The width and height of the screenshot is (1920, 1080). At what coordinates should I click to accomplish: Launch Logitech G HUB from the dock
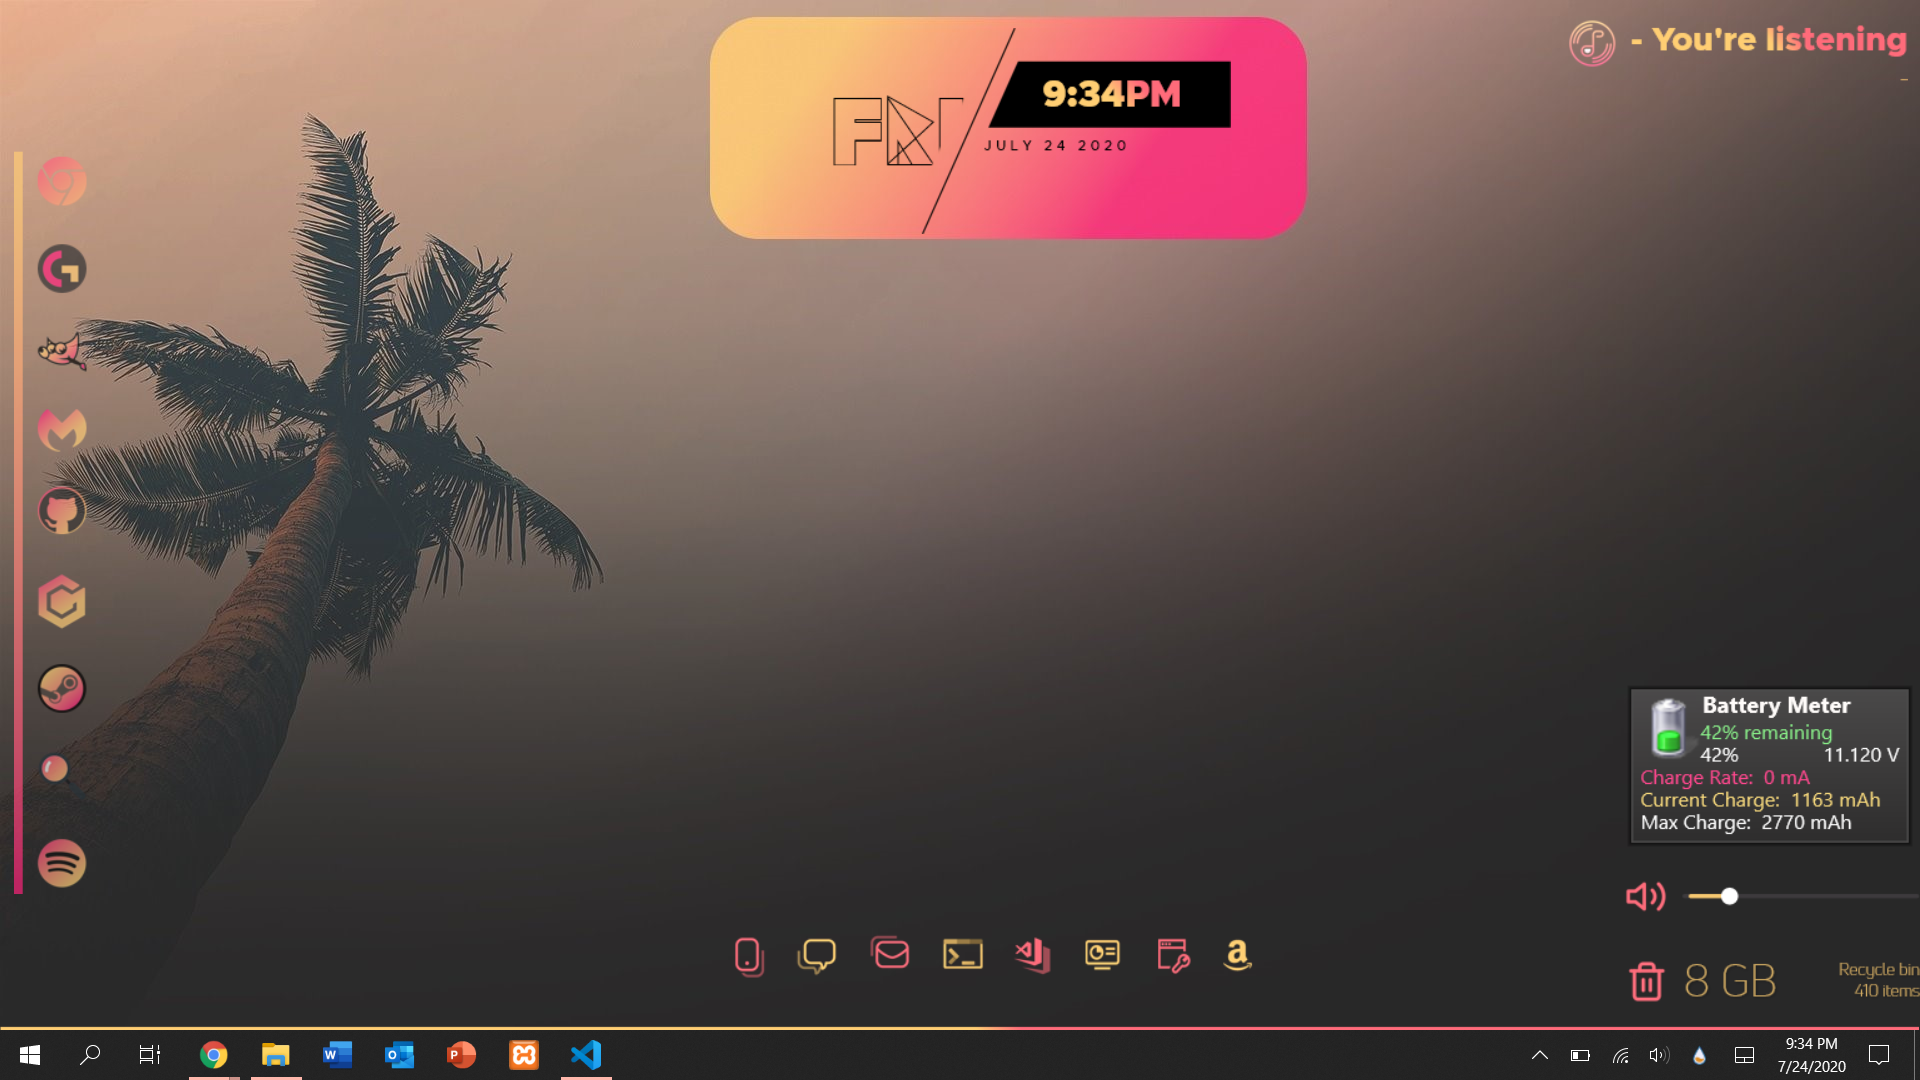click(62, 268)
